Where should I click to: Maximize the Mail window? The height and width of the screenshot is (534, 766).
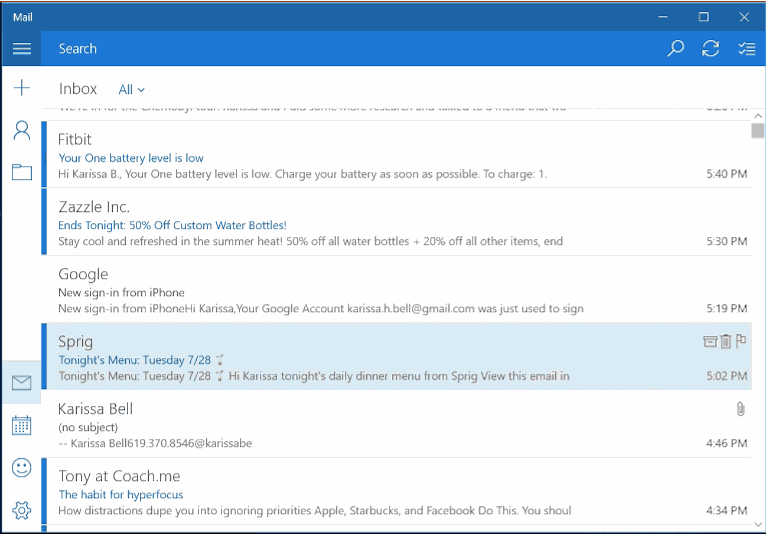[703, 17]
